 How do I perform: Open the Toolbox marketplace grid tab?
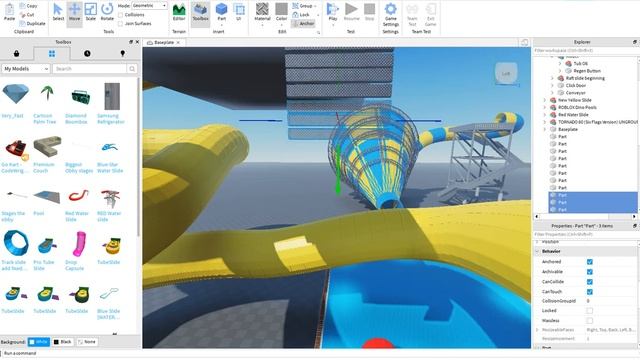pyautogui.click(x=52, y=53)
